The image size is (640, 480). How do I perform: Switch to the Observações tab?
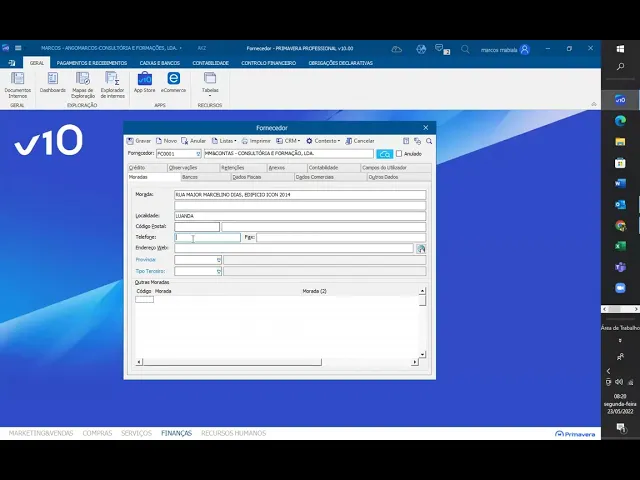[x=193, y=168]
